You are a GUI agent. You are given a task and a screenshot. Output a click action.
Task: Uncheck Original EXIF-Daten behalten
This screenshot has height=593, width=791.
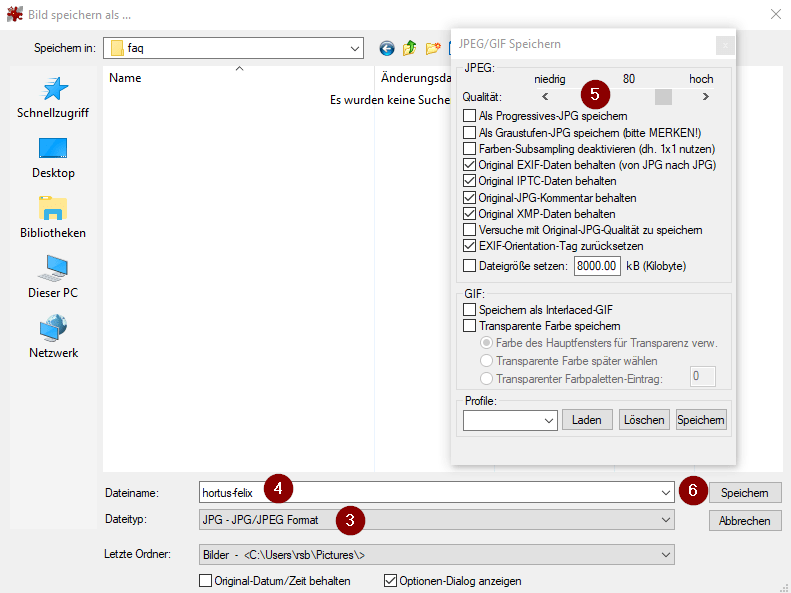click(x=470, y=165)
